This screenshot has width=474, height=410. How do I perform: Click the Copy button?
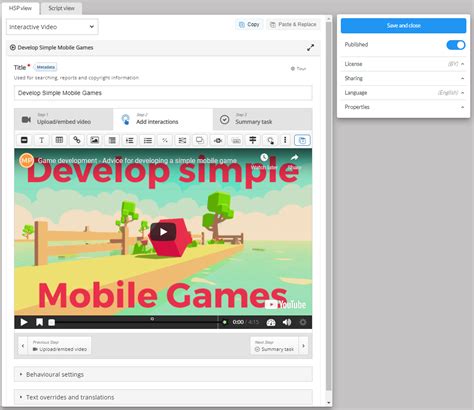[249, 24]
